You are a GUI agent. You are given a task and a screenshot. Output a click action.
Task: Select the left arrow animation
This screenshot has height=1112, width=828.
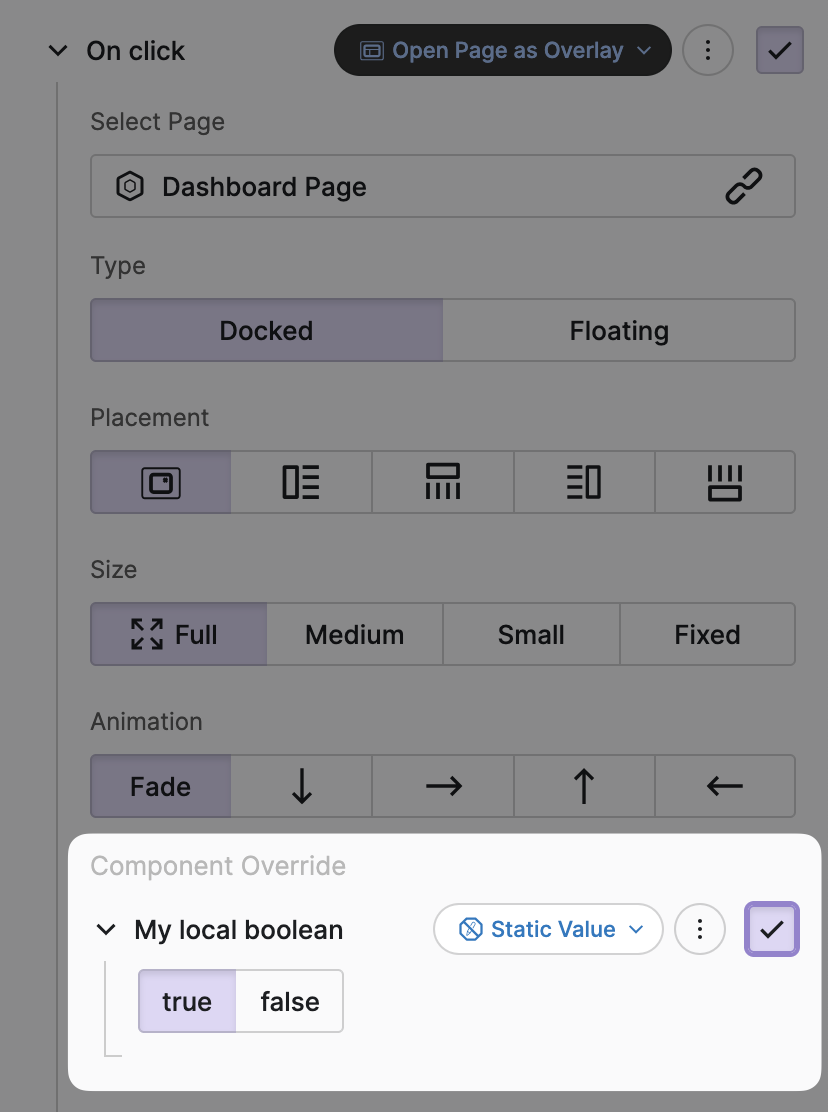[x=725, y=787]
